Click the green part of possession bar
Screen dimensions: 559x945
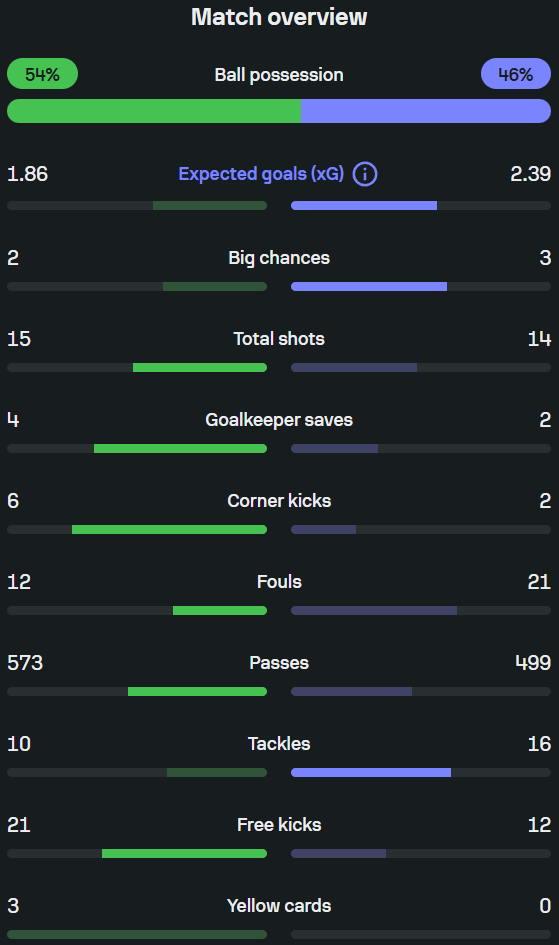(154, 111)
